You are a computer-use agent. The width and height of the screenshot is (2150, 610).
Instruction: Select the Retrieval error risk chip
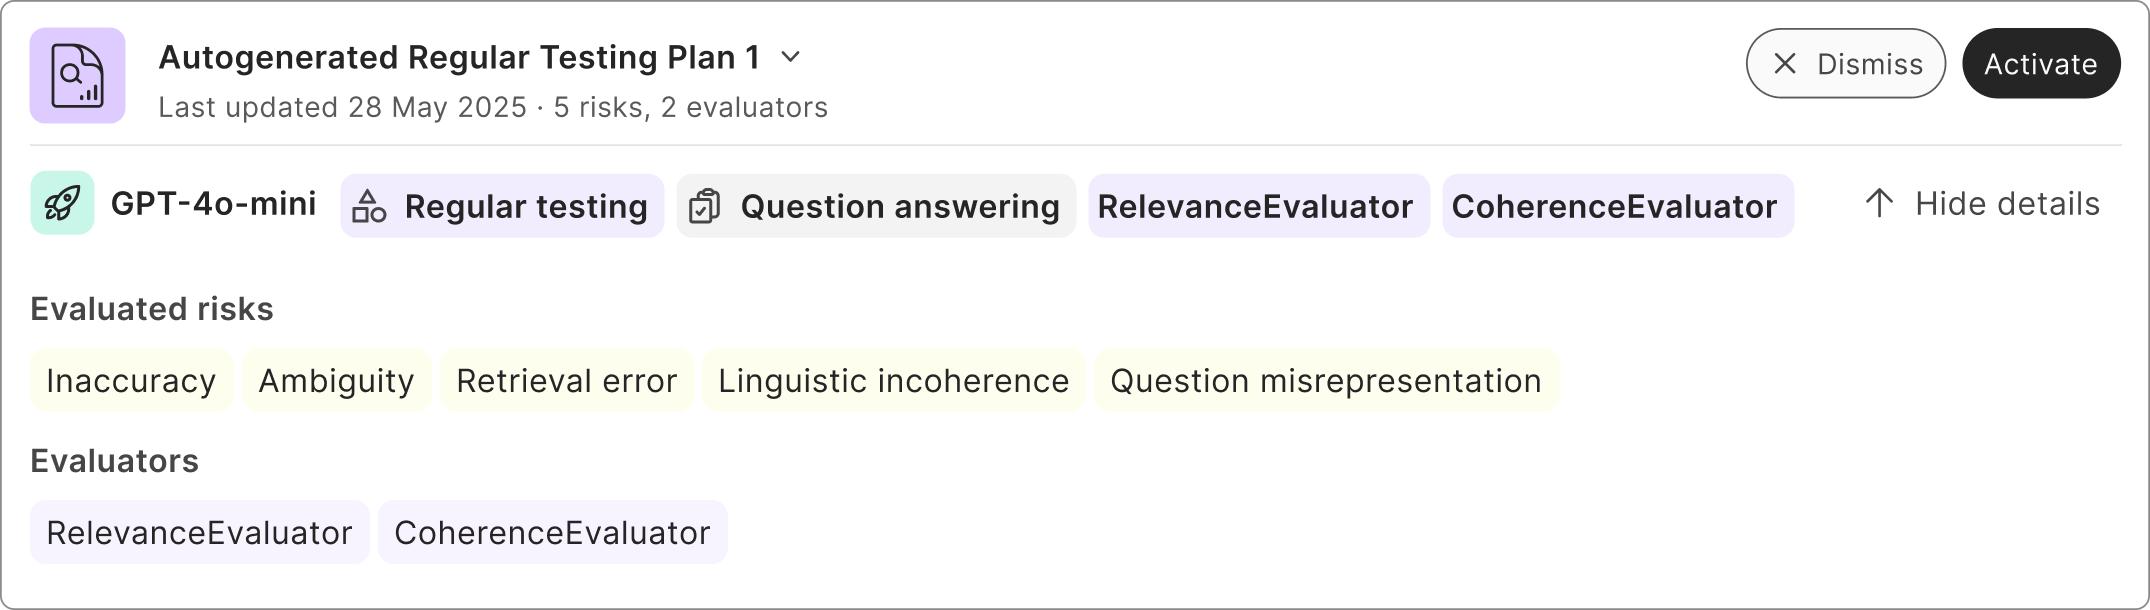(566, 381)
